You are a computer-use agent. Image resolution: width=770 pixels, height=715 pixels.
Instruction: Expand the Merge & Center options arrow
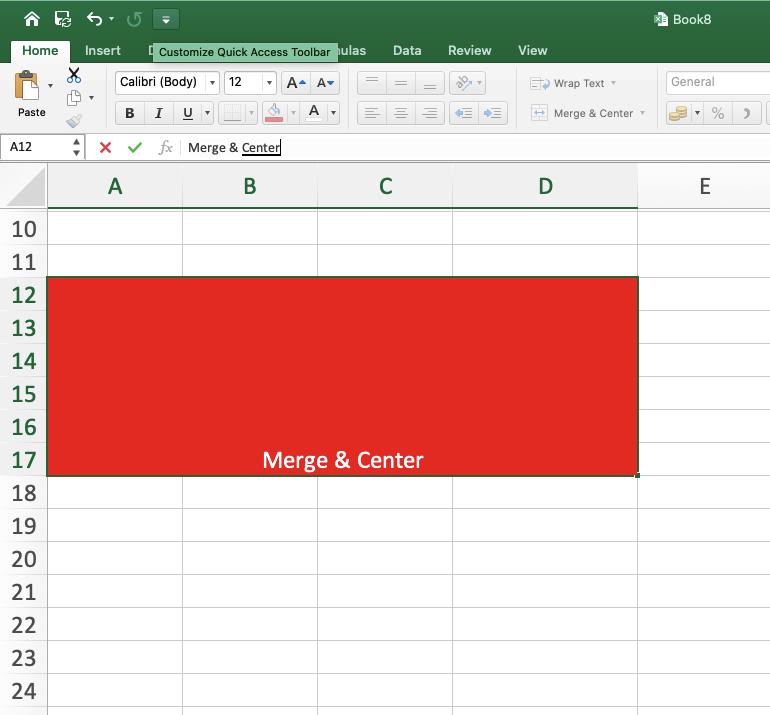[642, 113]
